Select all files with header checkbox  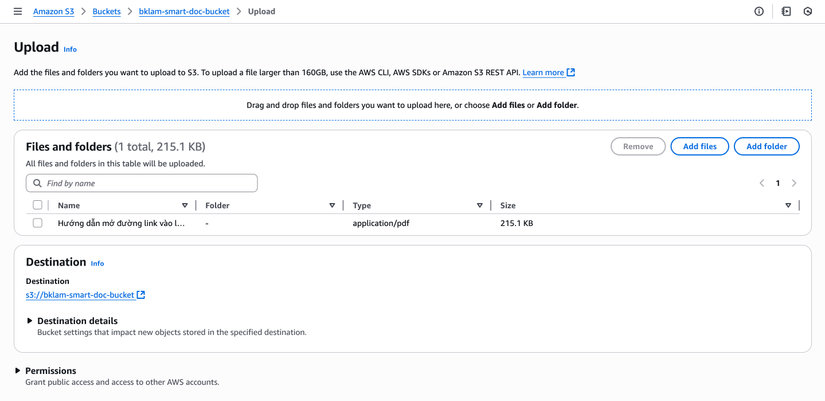tap(38, 205)
